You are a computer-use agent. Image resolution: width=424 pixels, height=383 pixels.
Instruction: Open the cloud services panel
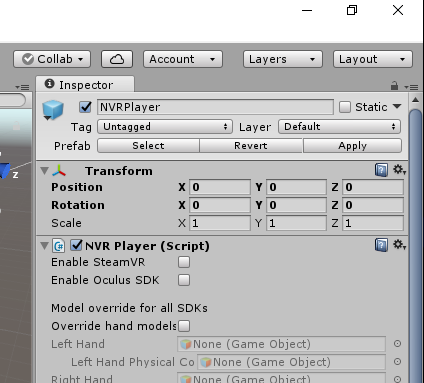117,59
